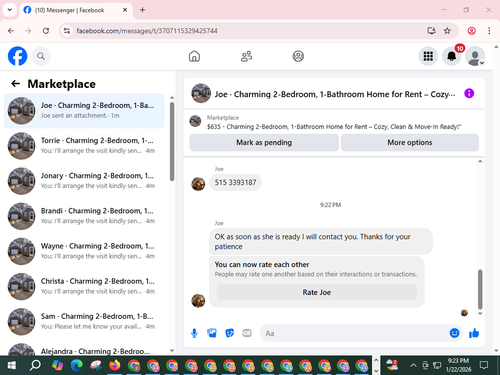Image resolution: width=500 pixels, height=375 pixels.
Task: Open Joe's conversation in the list
Action: [x=84, y=111]
